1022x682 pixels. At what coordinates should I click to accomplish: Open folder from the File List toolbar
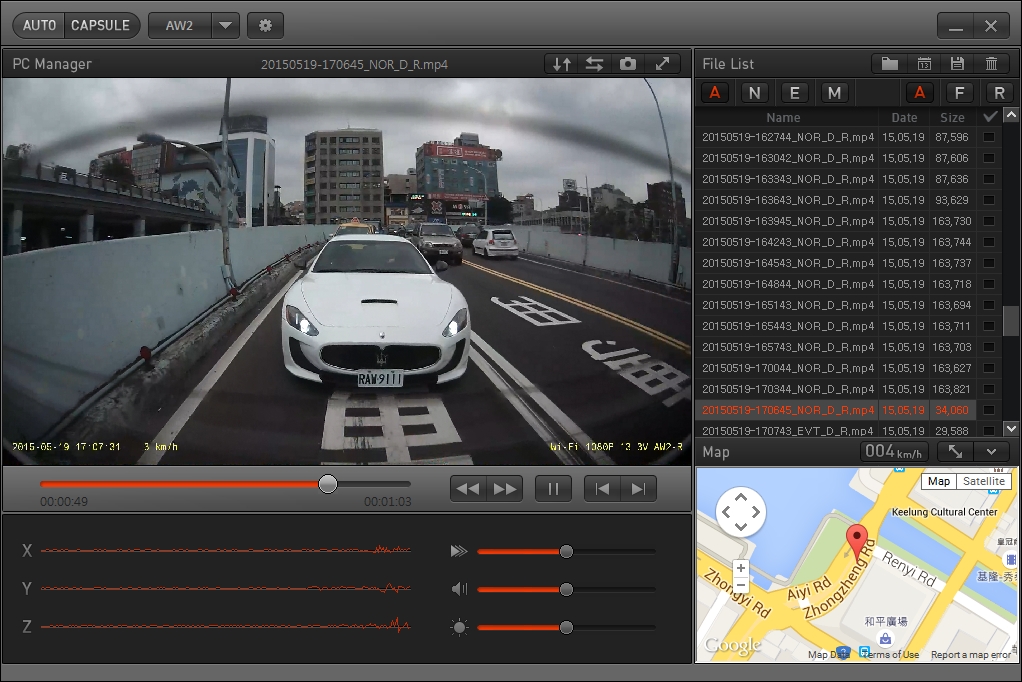889,64
